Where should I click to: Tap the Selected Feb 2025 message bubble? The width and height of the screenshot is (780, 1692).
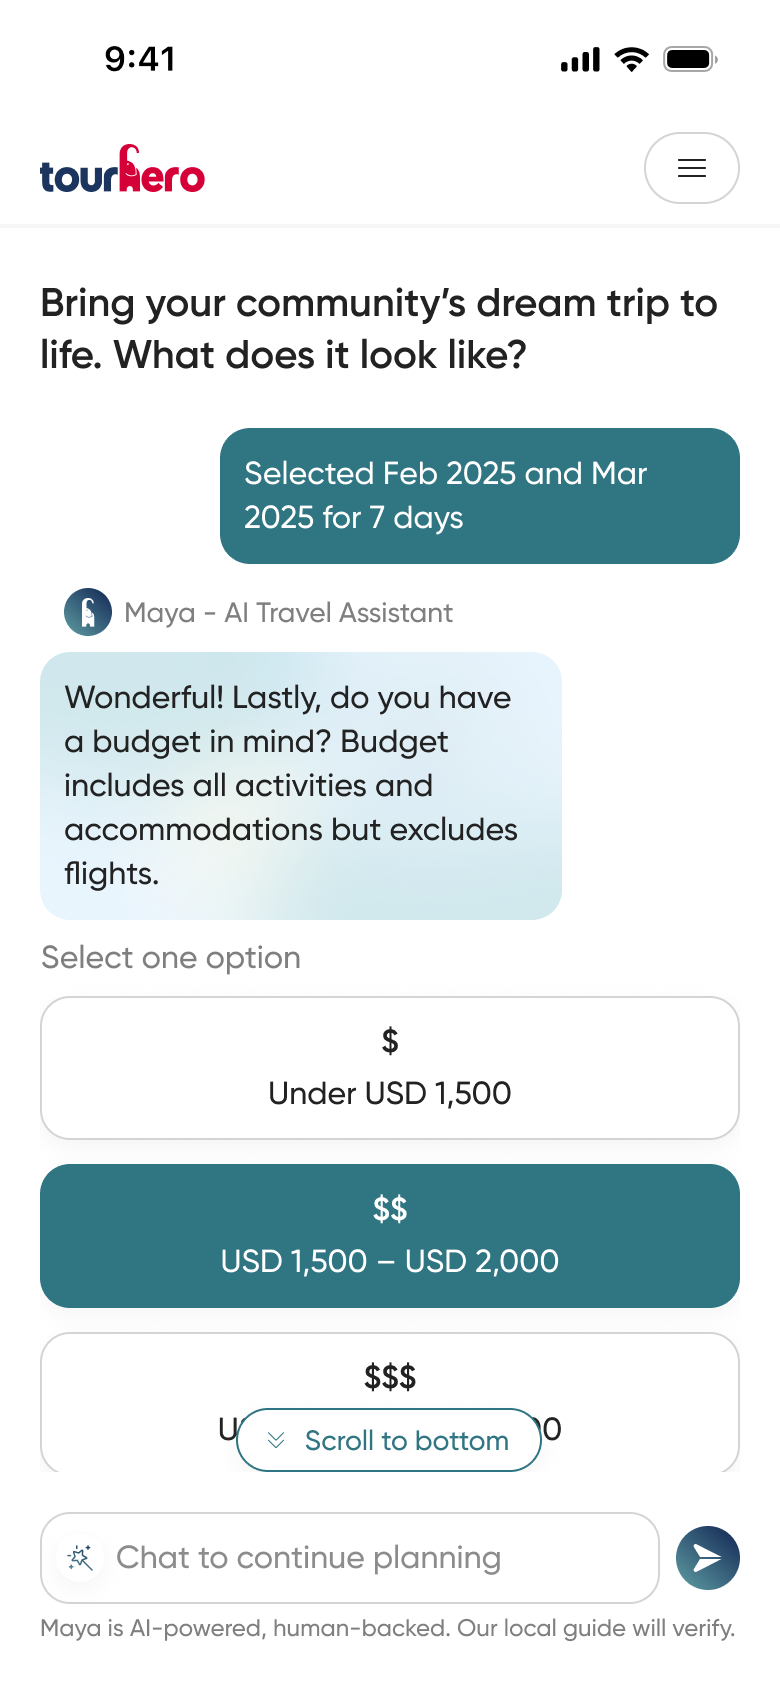(480, 496)
